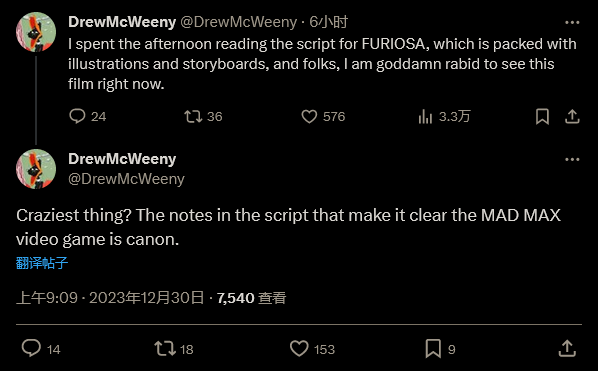Share the MAD MAX canon tweet
Screen dimensions: 598x371
[x=567, y=349]
